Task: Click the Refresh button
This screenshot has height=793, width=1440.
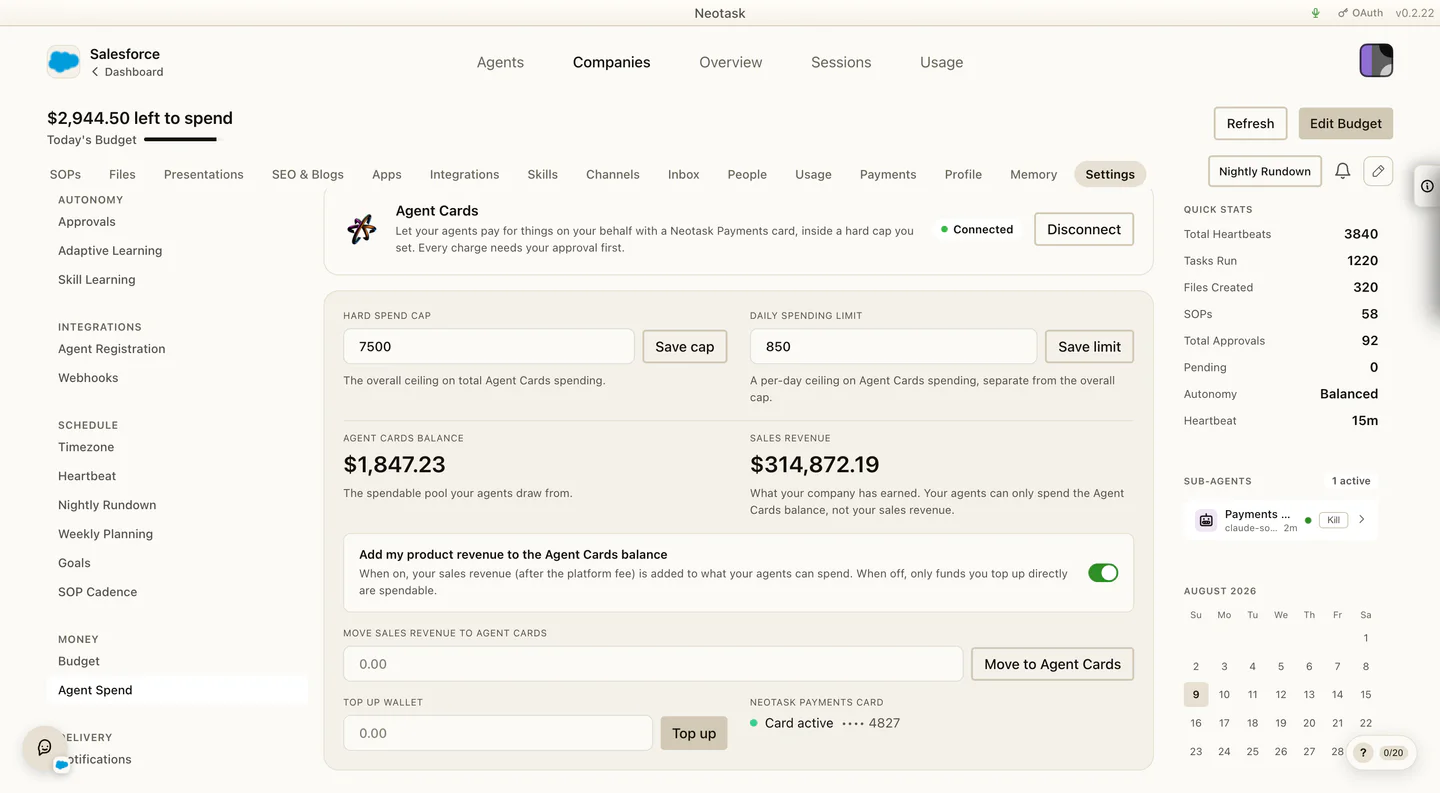Action: (x=1250, y=123)
